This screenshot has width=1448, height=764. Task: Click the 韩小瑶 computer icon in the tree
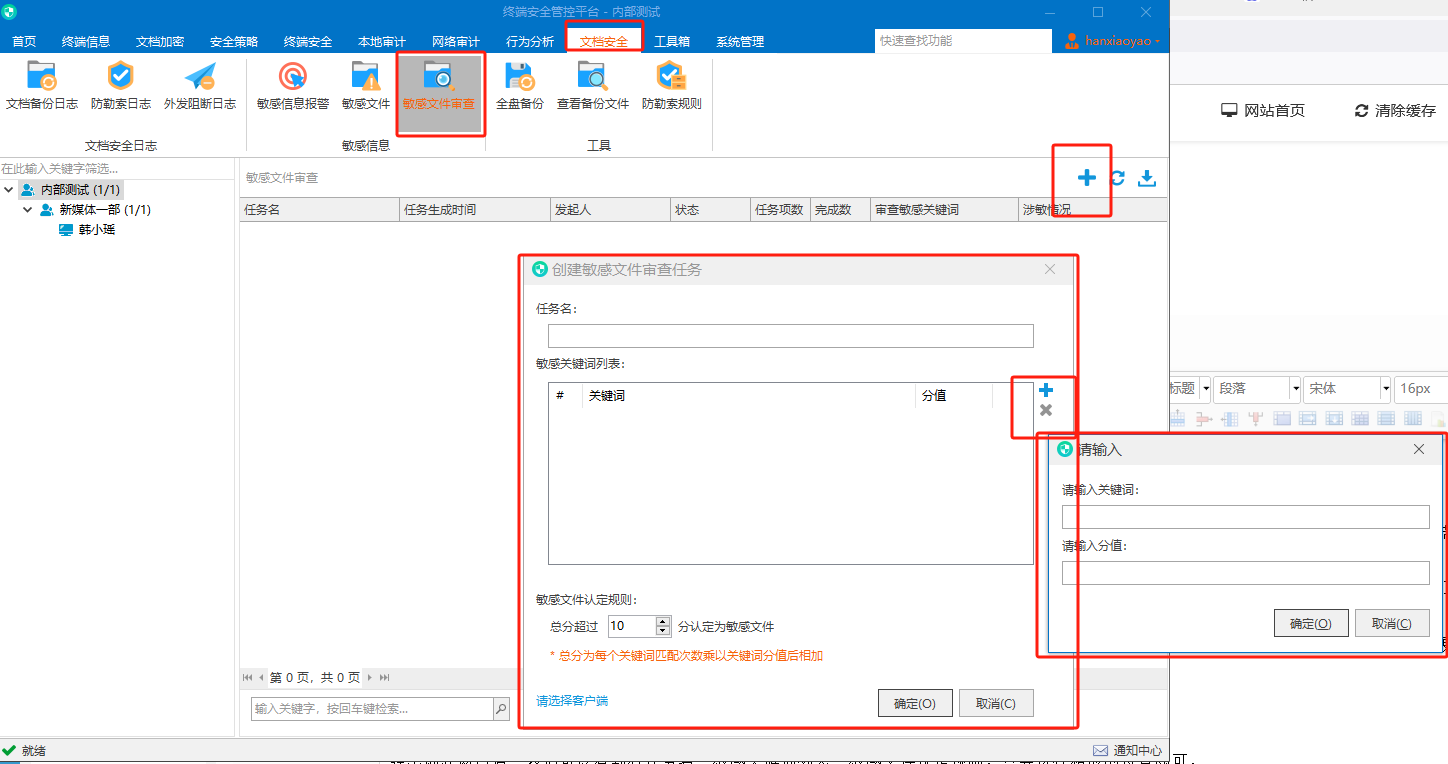66,230
